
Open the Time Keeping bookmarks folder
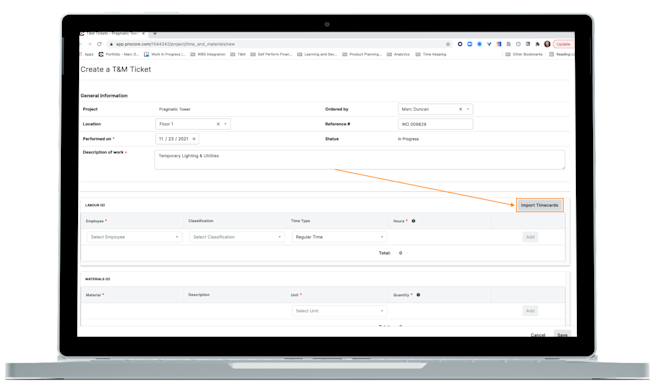[431, 55]
